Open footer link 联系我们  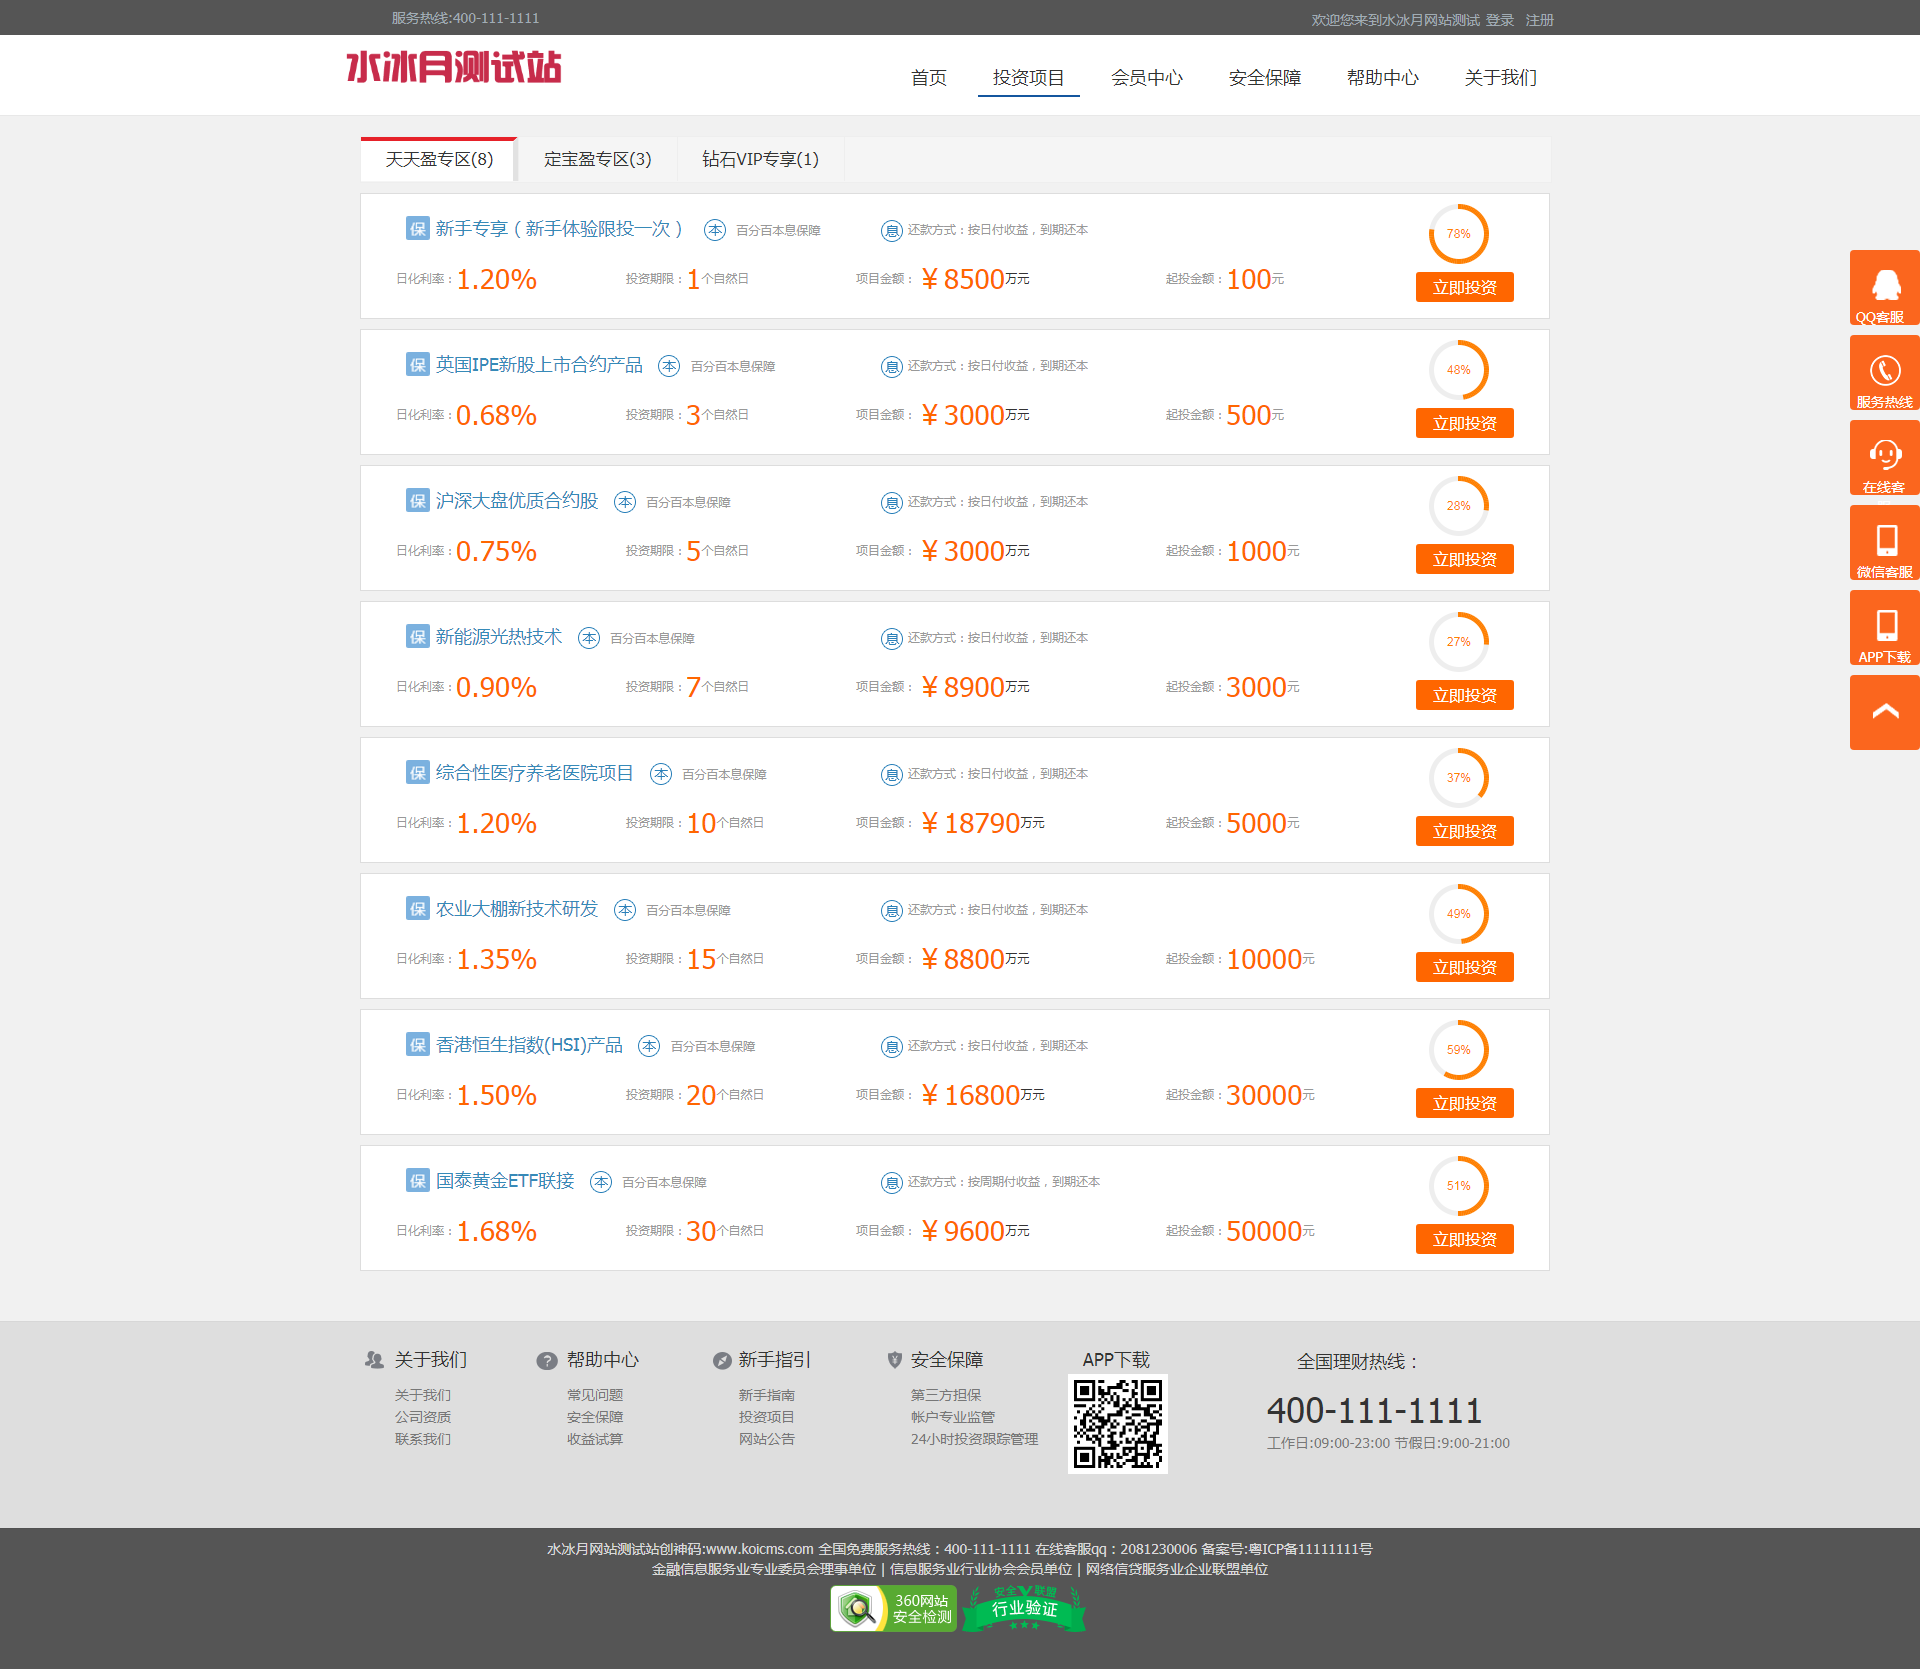point(423,1439)
